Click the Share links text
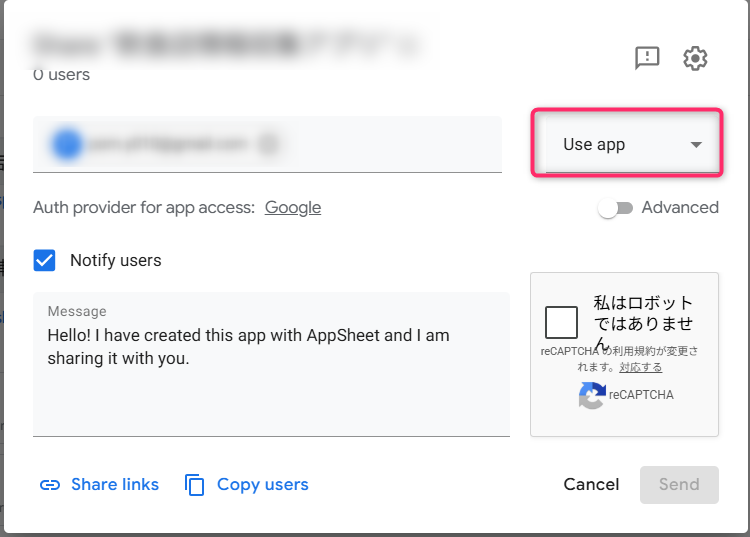The height and width of the screenshot is (537, 750). (x=115, y=485)
